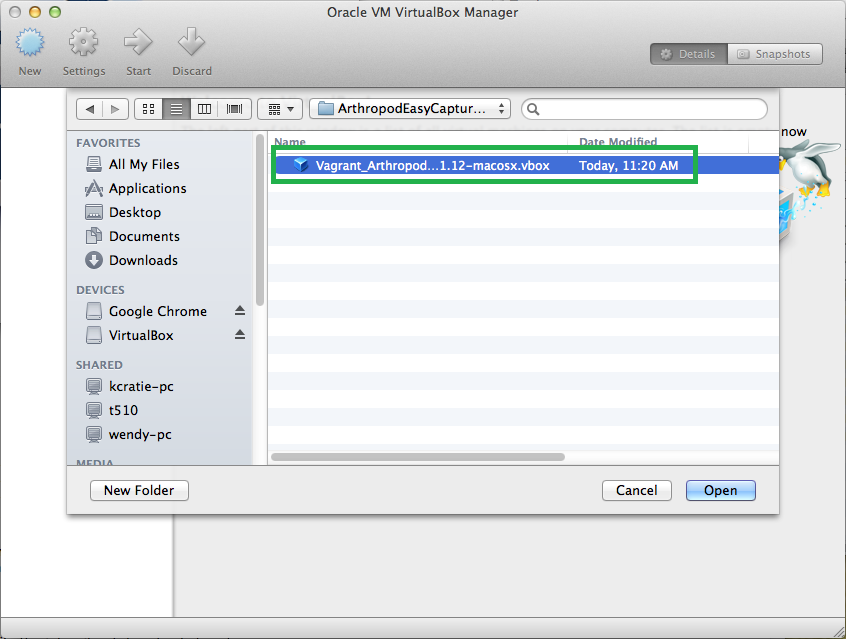Switch to list view
The height and width of the screenshot is (639, 846).
pyautogui.click(x=176, y=109)
